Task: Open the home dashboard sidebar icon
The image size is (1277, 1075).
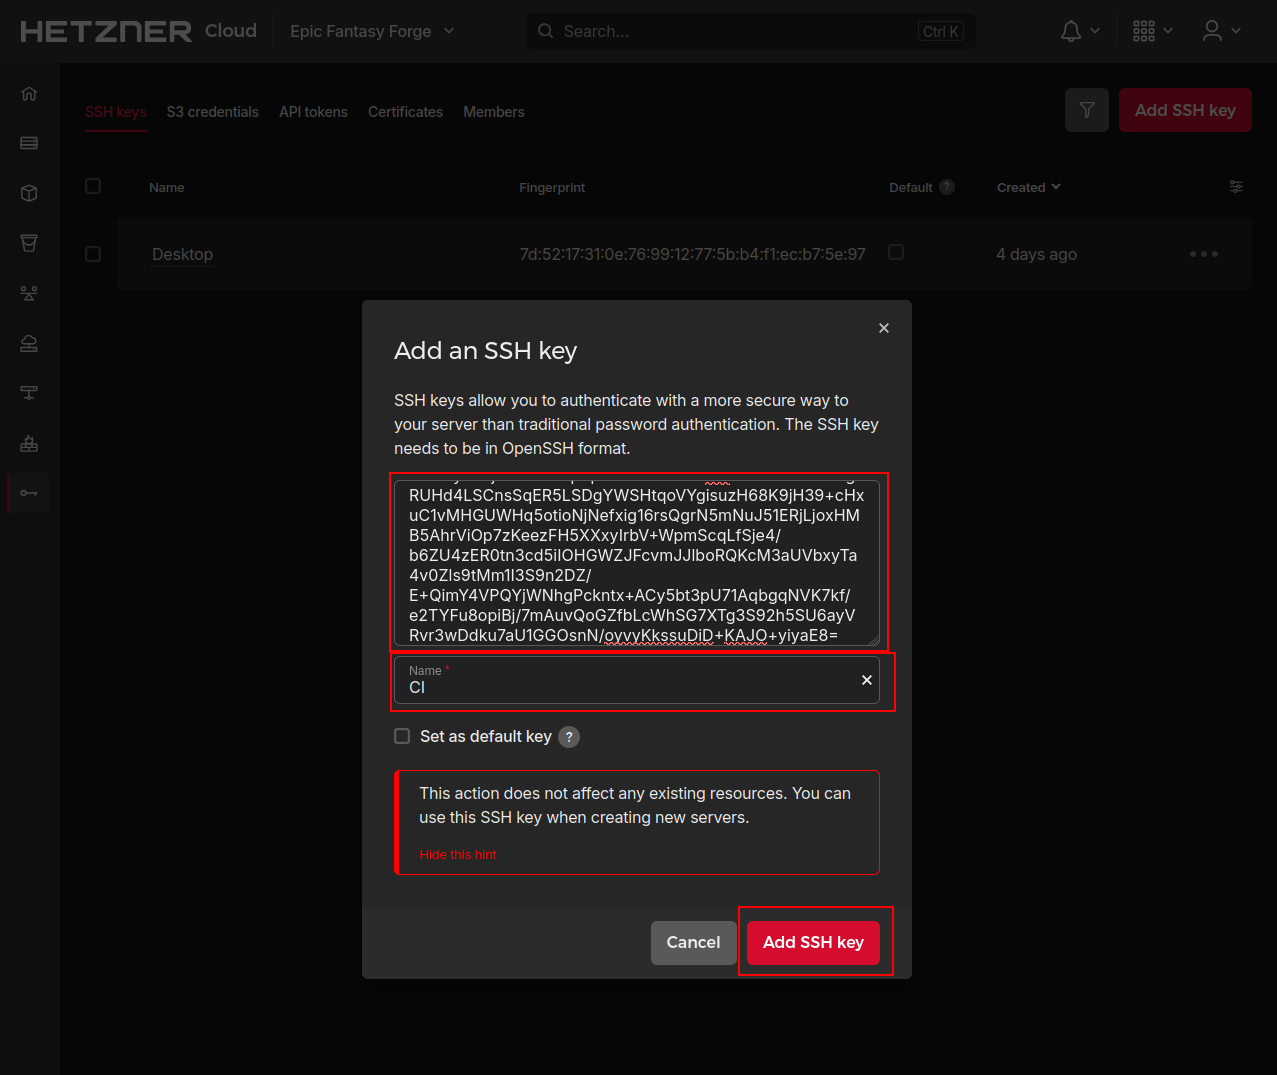Action: tap(29, 94)
